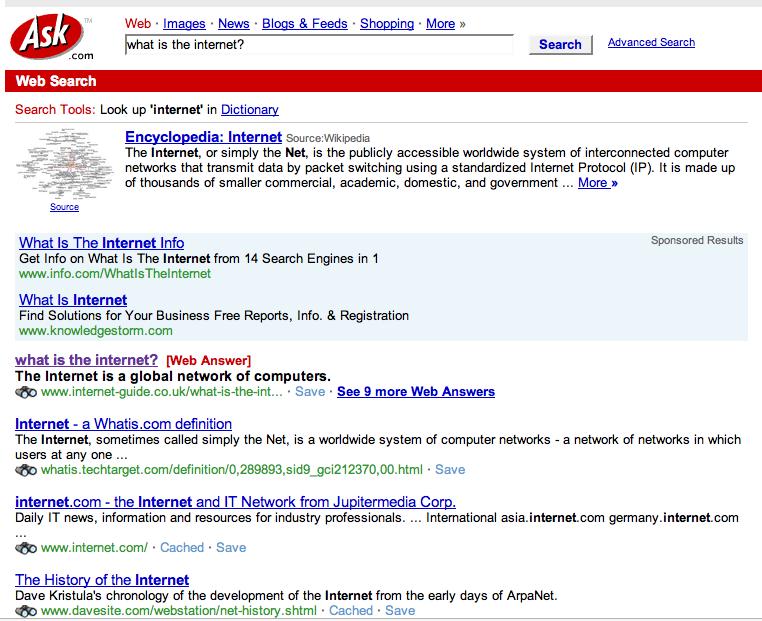Open Encyclopedia: Internet result title
Viewport: 762px width, 621px height.
point(203,137)
